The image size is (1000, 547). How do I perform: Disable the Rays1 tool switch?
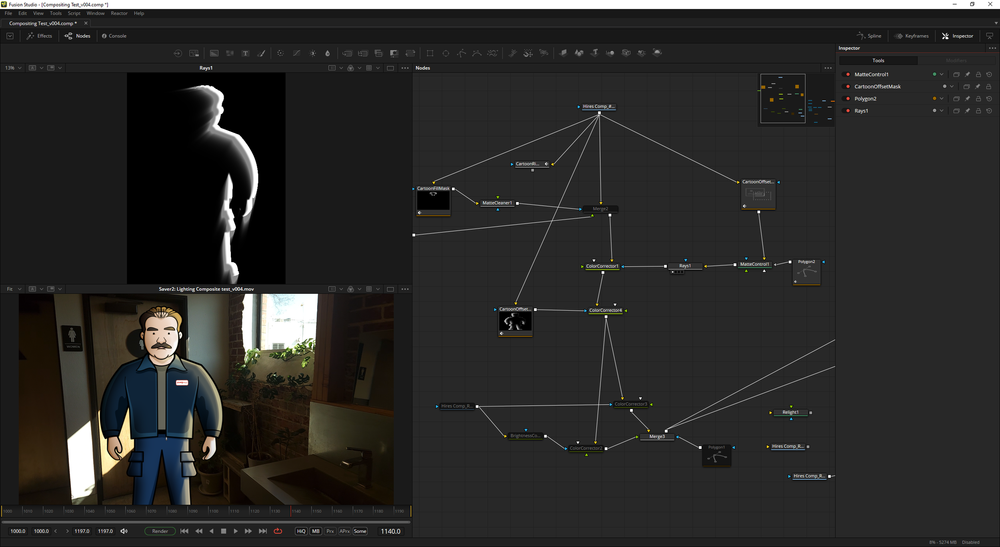pos(848,111)
